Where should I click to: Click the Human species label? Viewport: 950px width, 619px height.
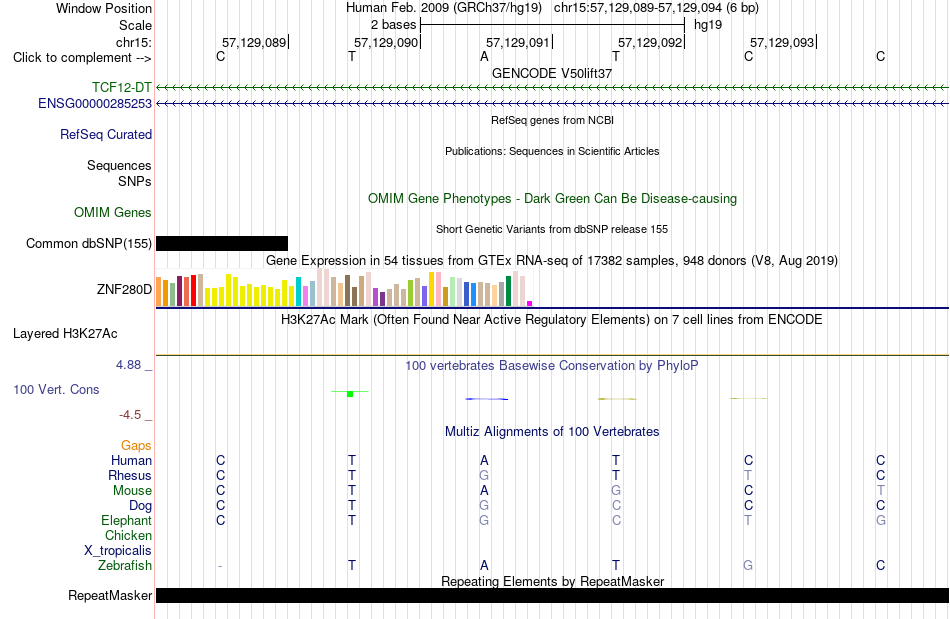131,461
